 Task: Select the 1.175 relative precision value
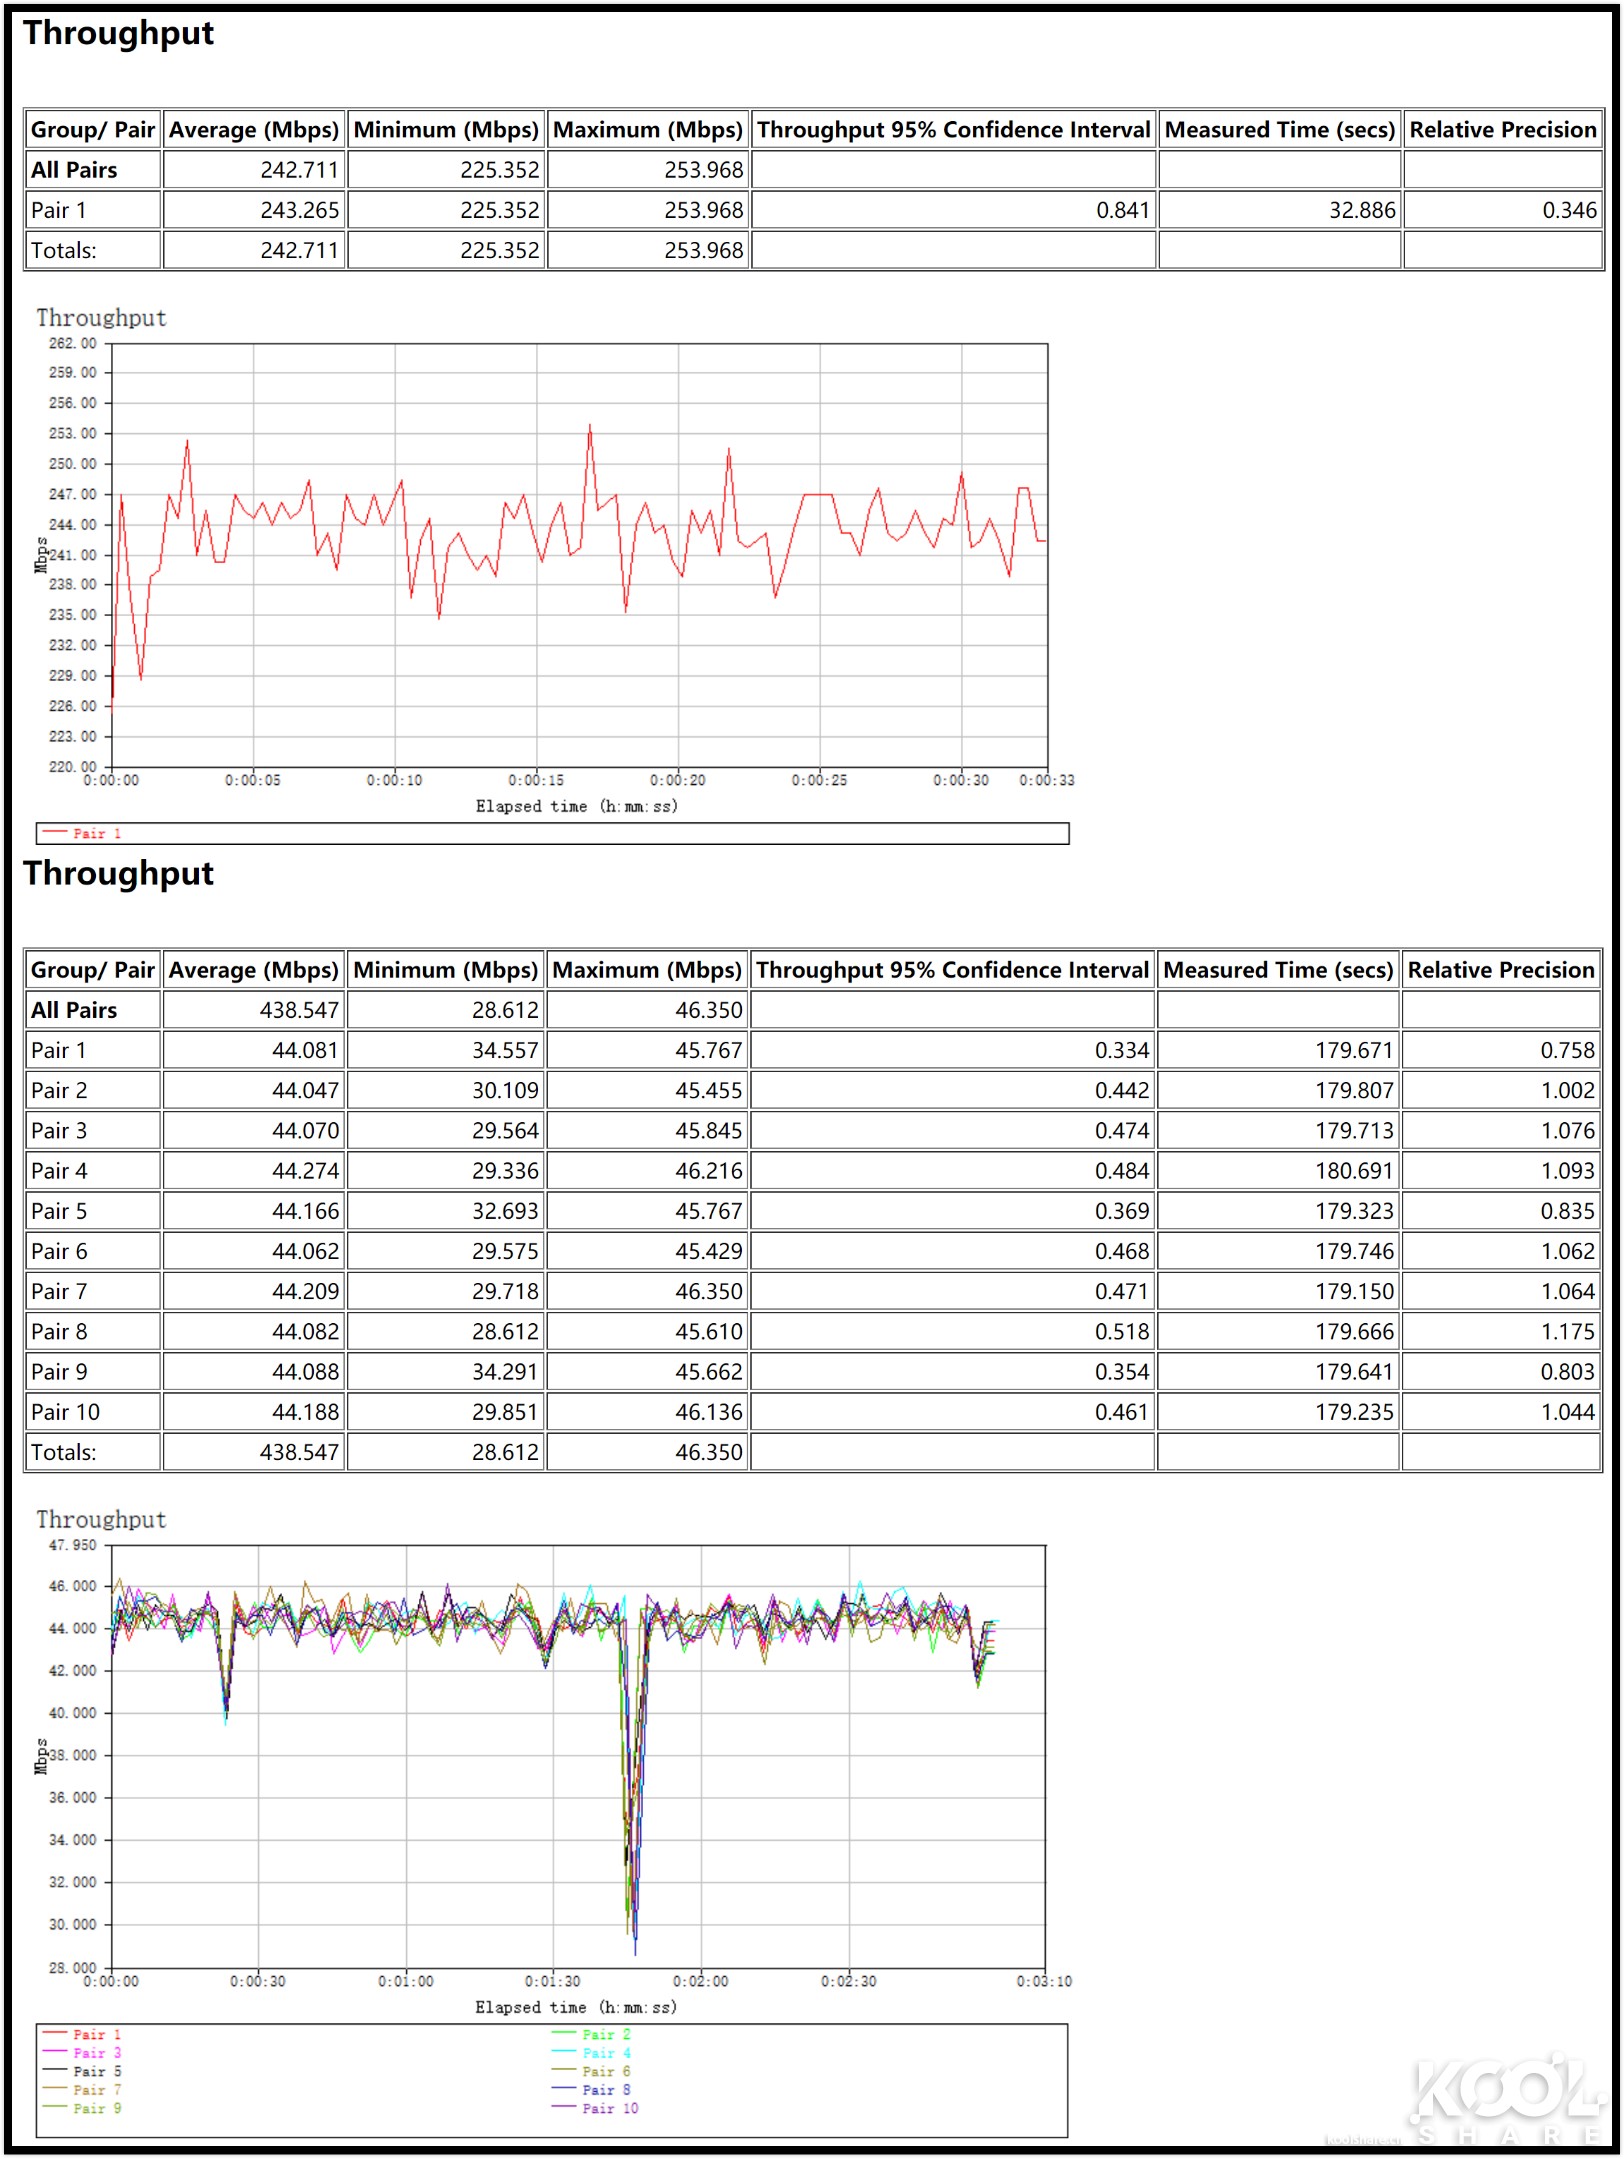coord(1568,1332)
